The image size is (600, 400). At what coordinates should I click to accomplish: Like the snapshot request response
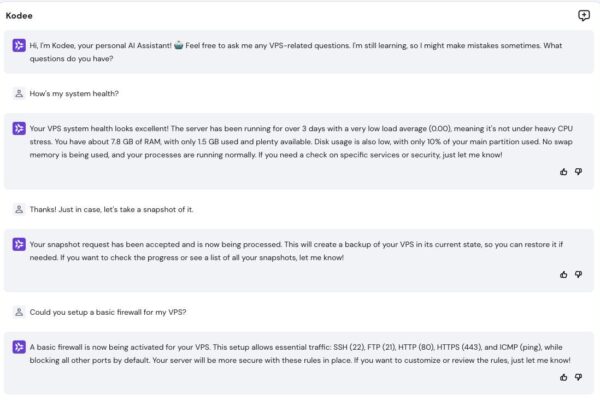(563, 274)
